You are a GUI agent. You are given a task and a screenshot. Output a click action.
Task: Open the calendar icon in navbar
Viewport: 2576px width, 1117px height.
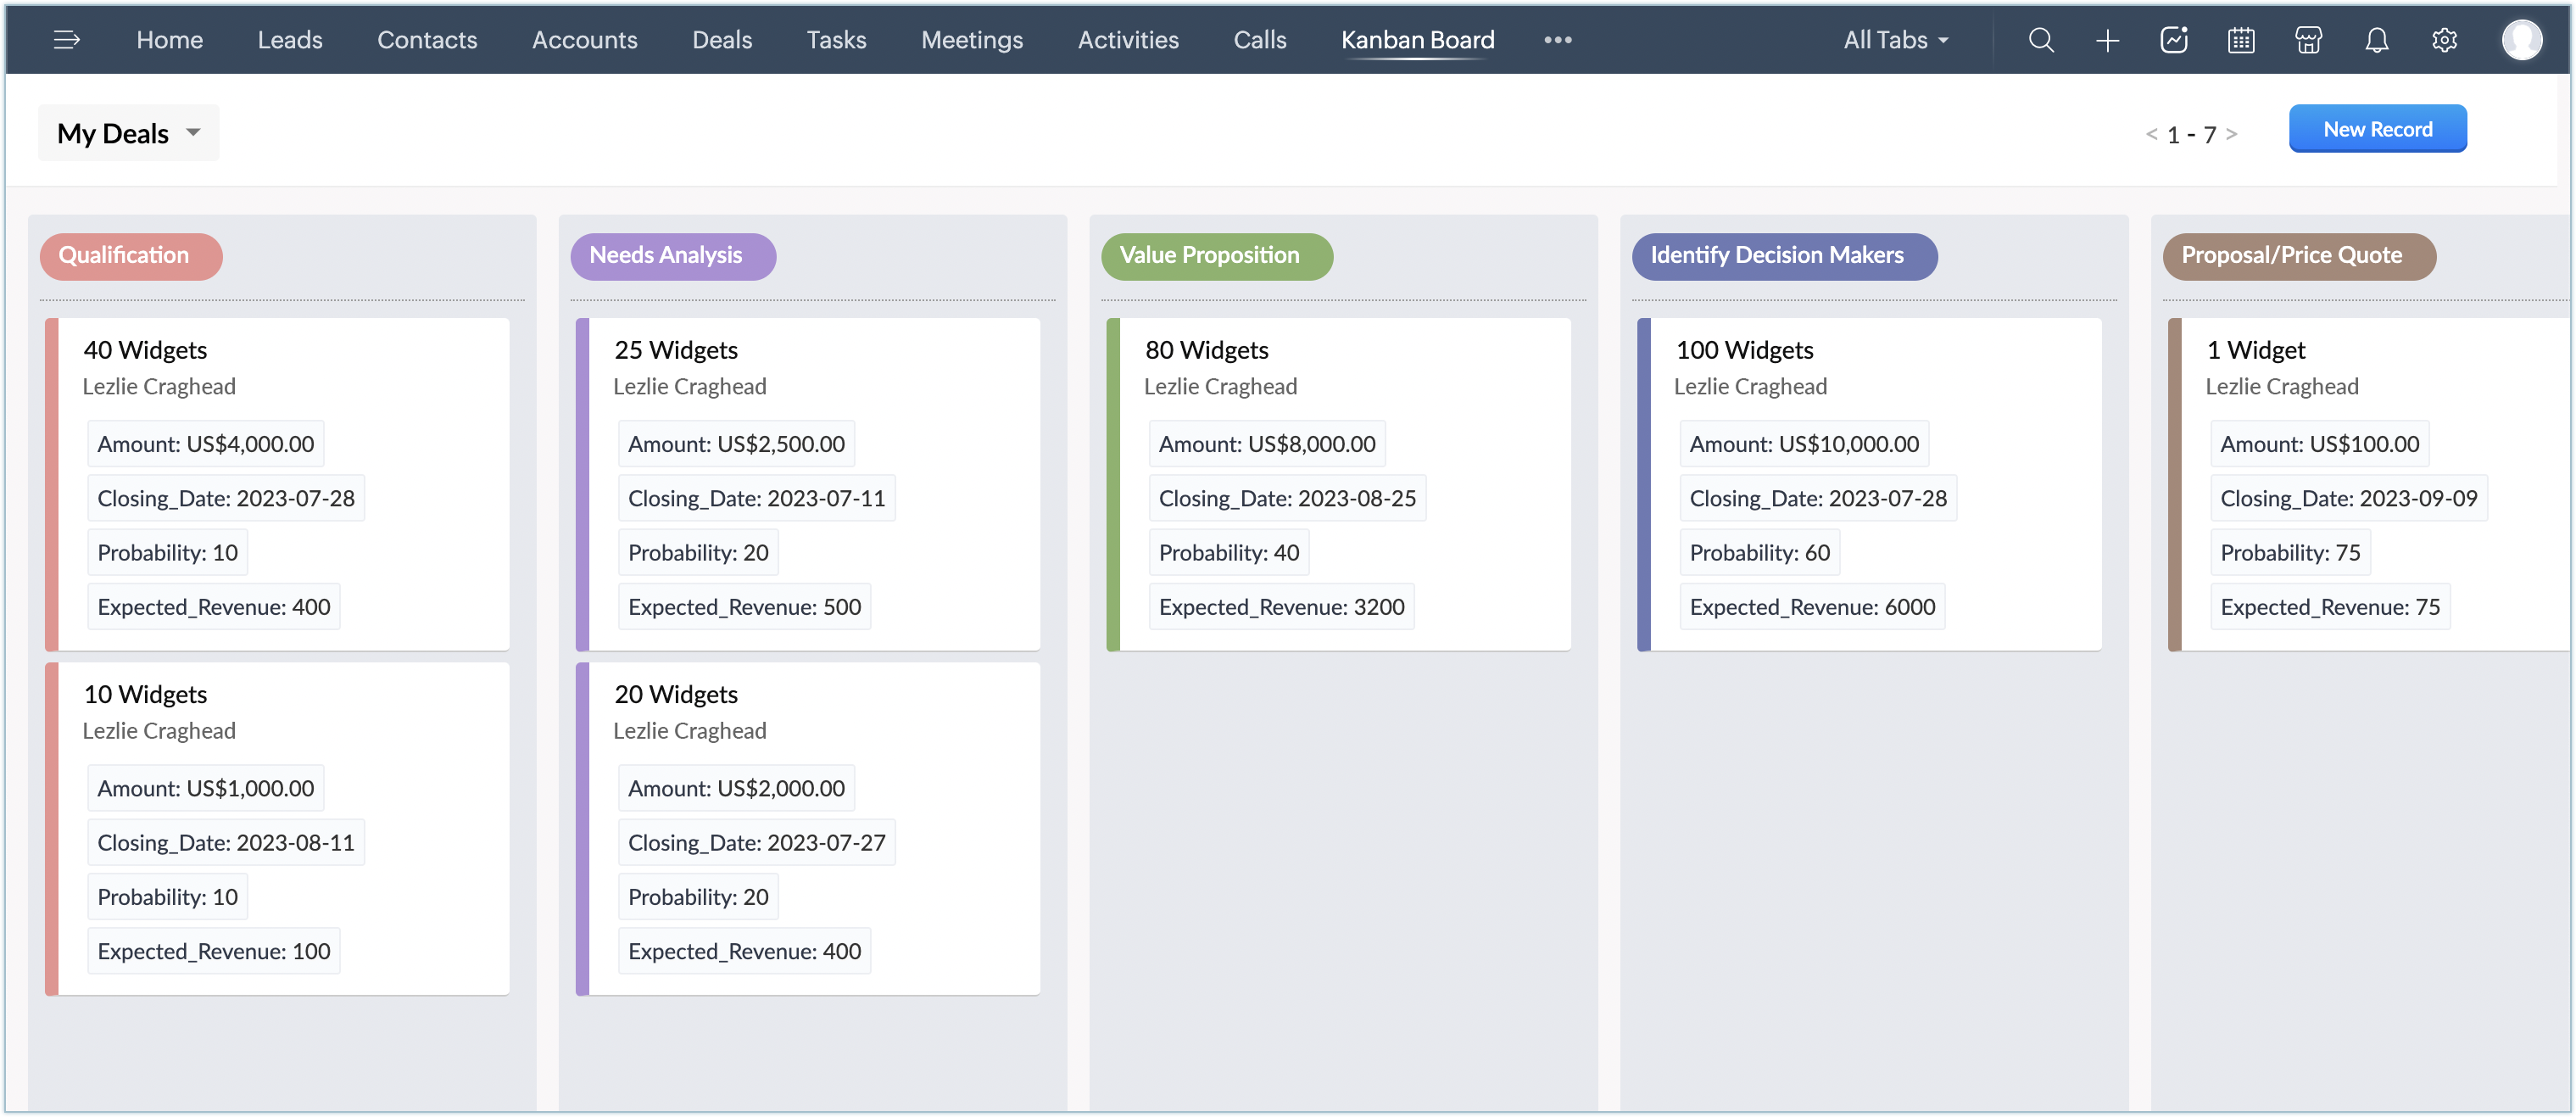point(2241,40)
